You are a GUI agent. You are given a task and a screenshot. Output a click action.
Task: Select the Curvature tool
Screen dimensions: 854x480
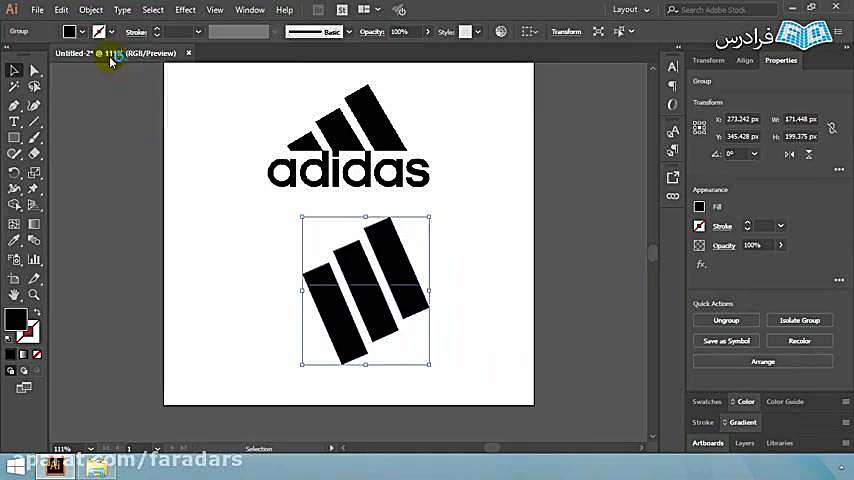[x=34, y=105]
